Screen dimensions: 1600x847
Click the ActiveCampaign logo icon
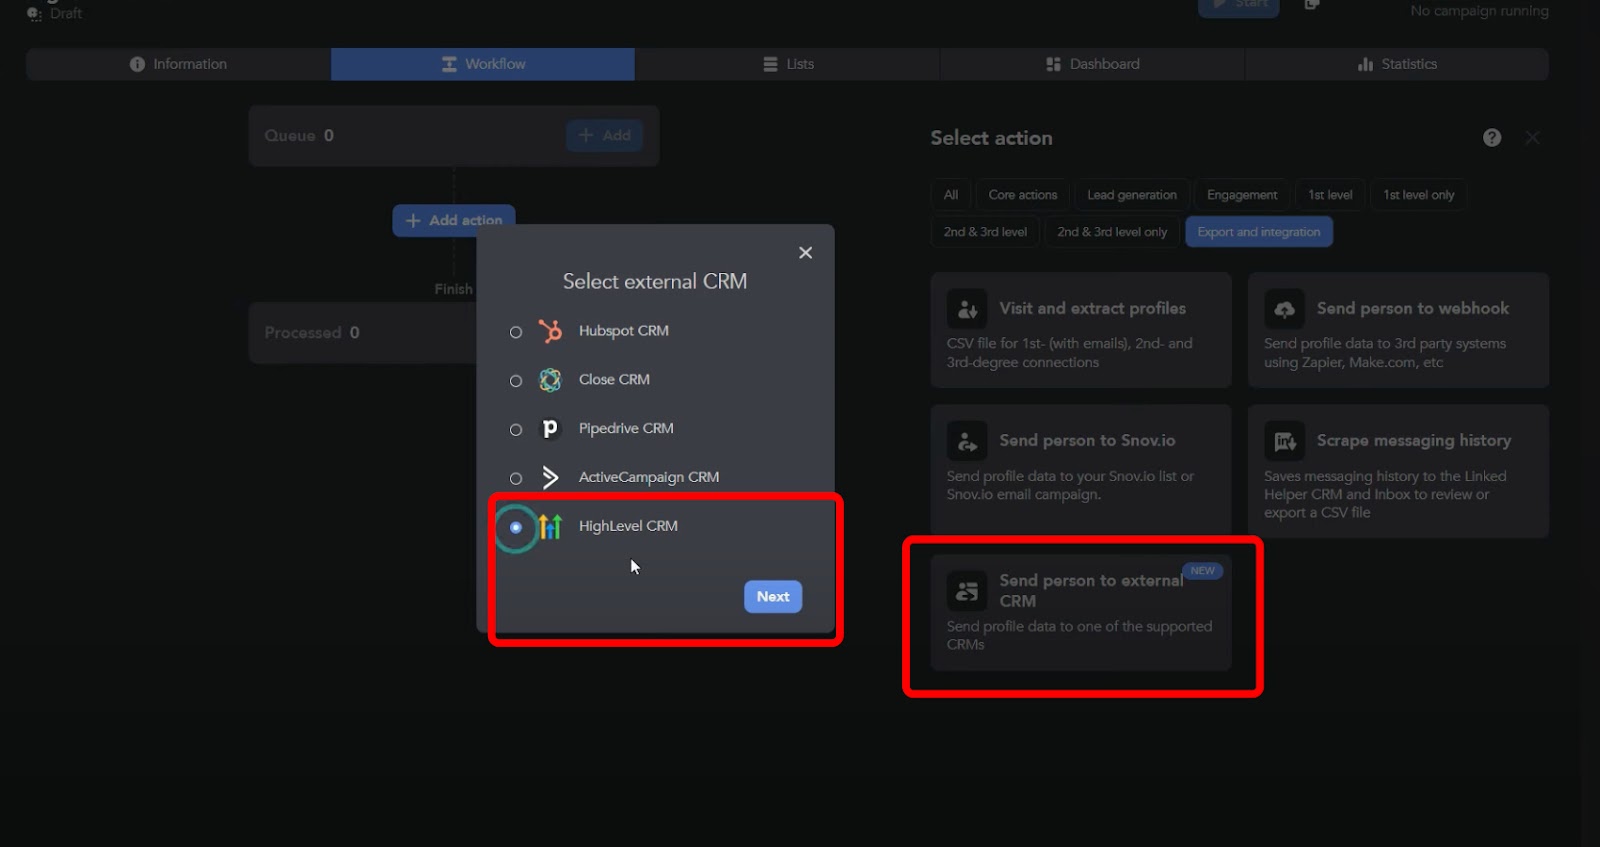550,477
